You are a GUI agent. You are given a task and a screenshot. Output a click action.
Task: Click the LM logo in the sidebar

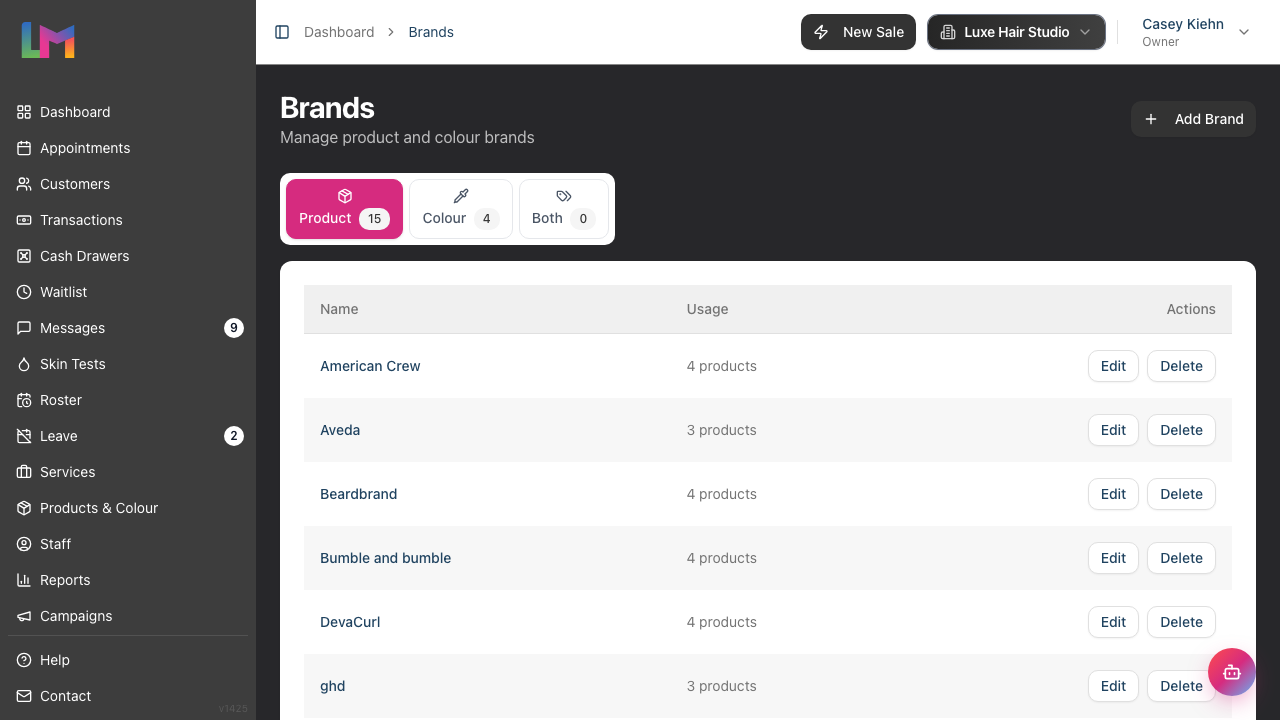[48, 40]
